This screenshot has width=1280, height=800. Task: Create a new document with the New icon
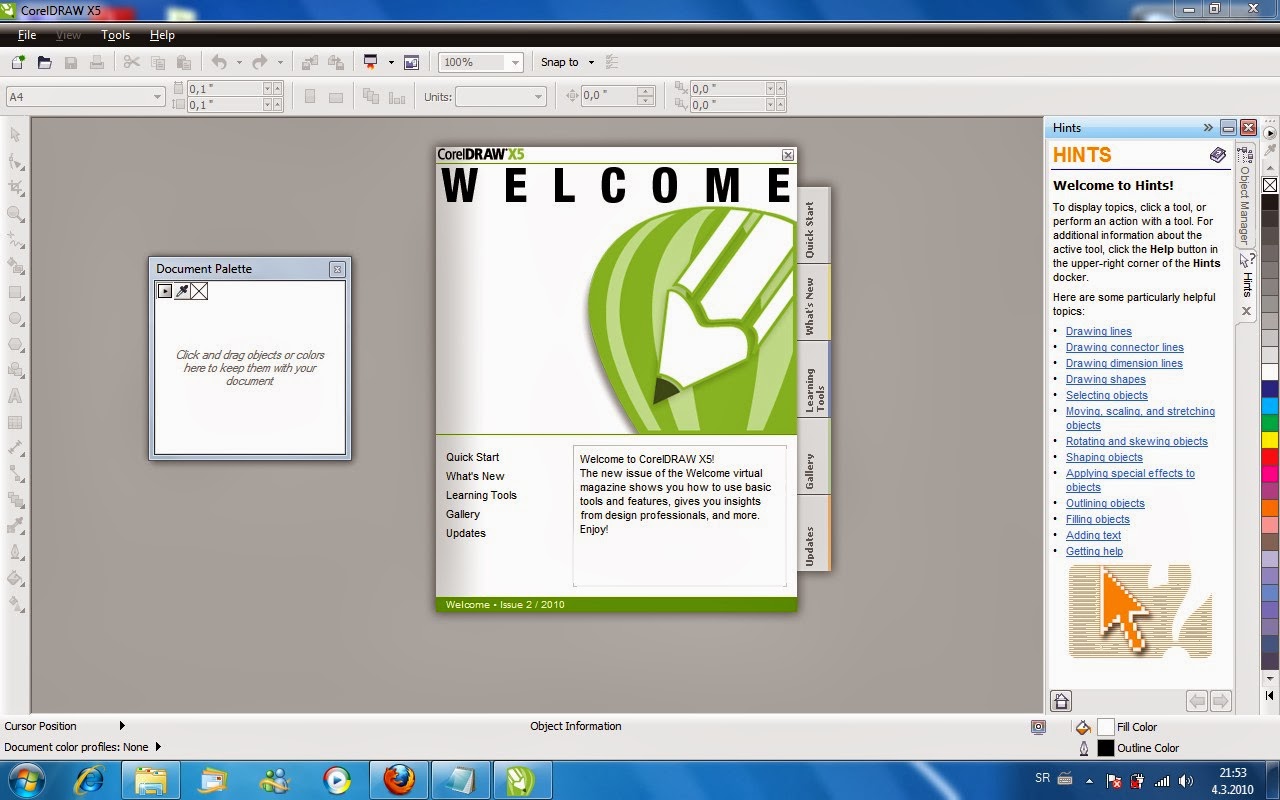pos(18,62)
